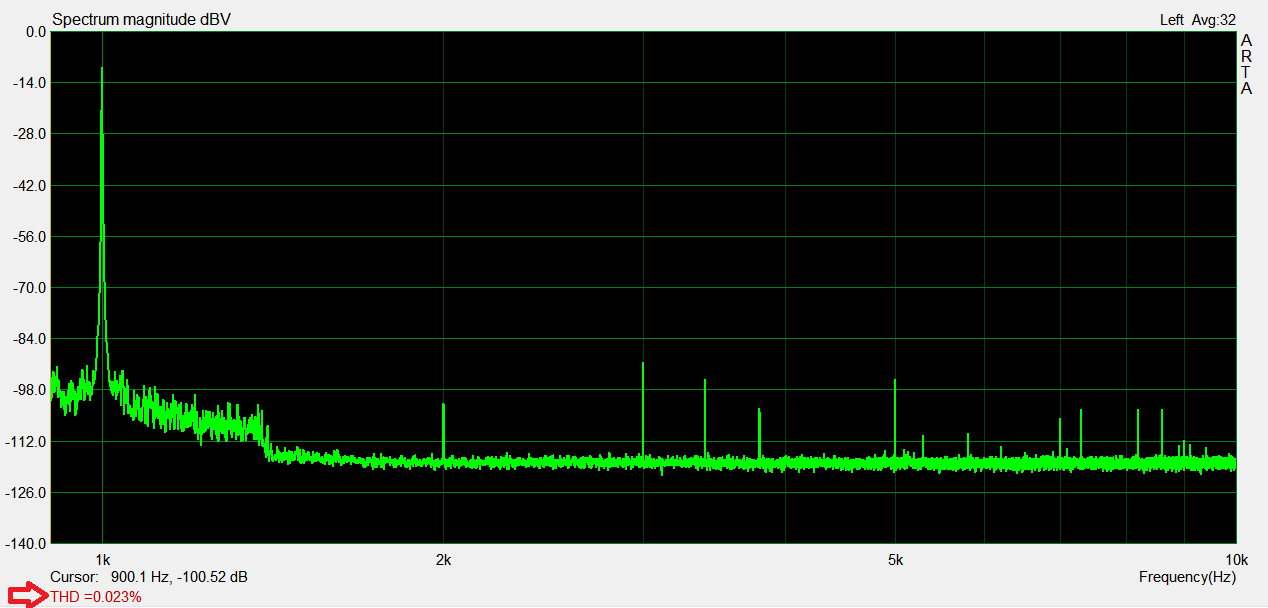
Task: Click the vertical ARTA label
Action: [1246, 64]
